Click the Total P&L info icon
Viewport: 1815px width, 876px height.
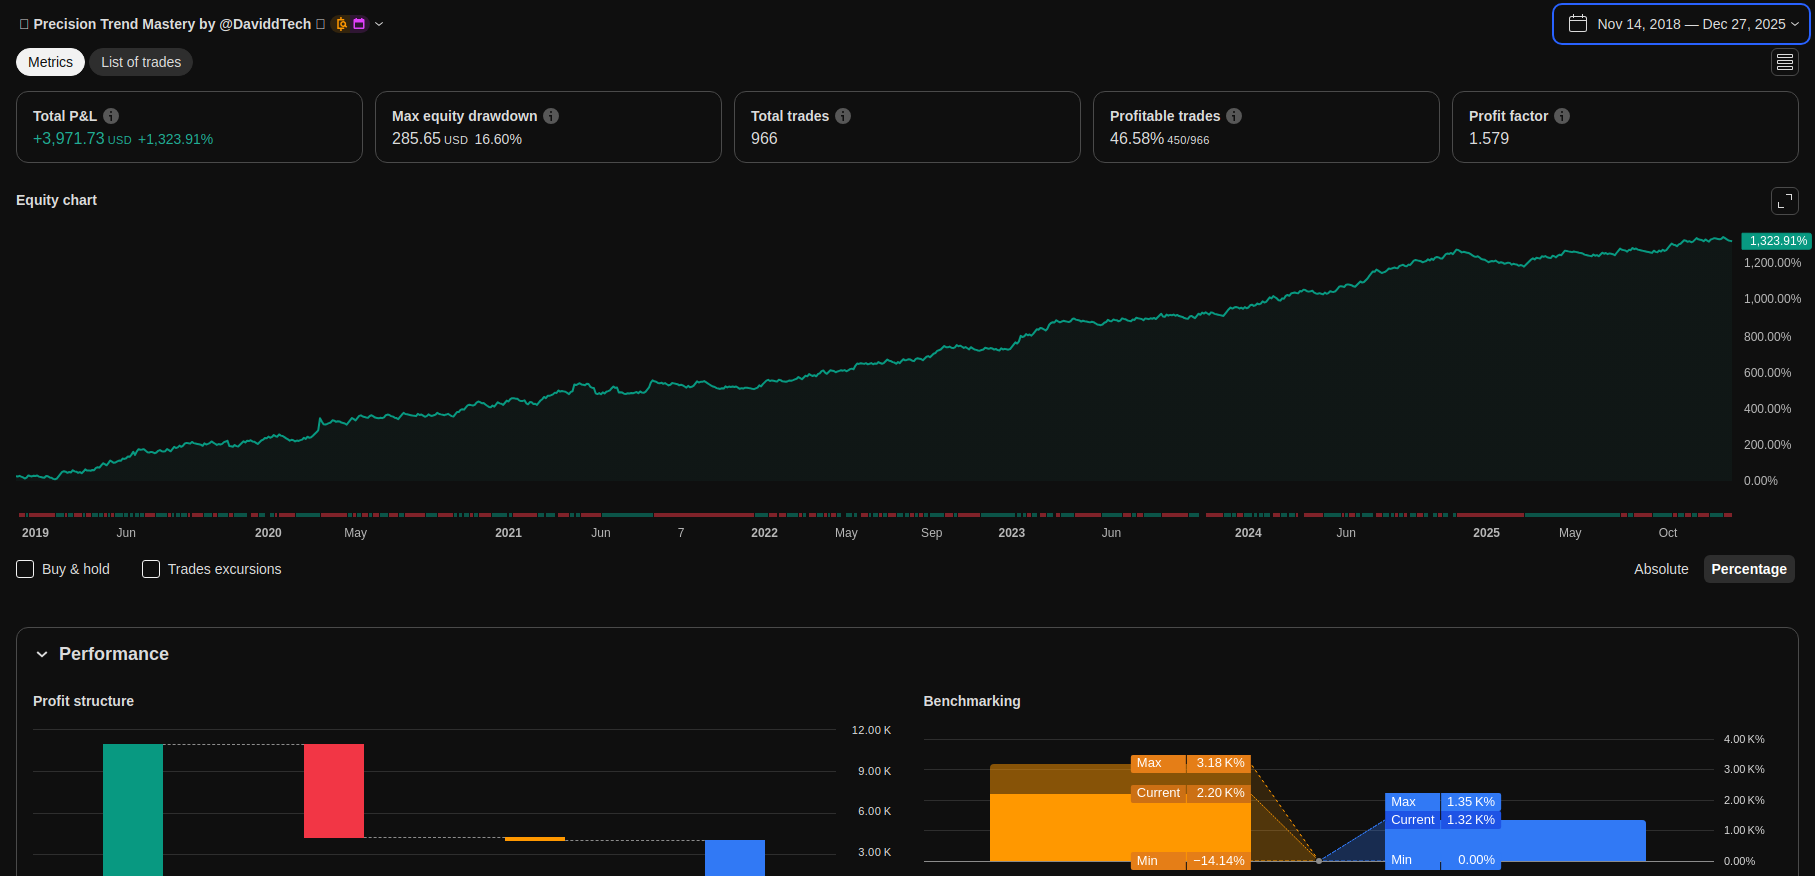click(111, 116)
